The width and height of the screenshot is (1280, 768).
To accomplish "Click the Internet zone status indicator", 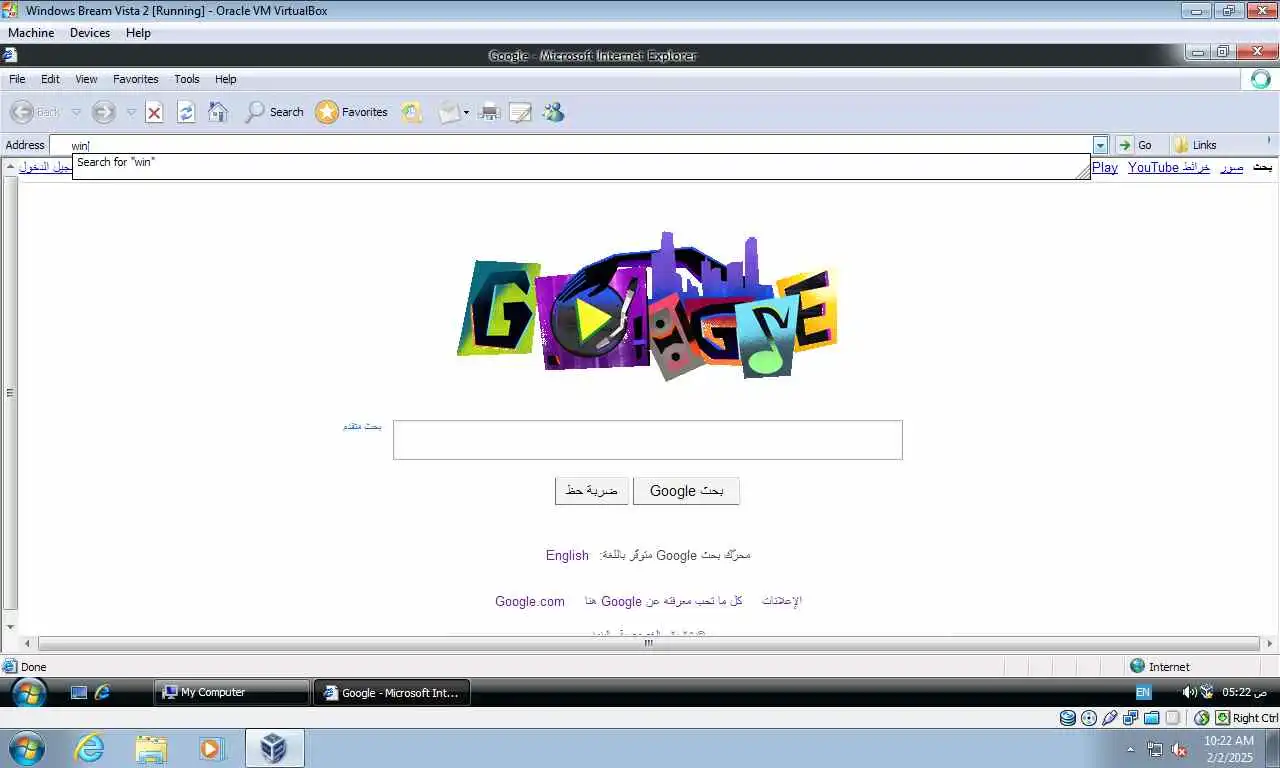I will point(1160,666).
